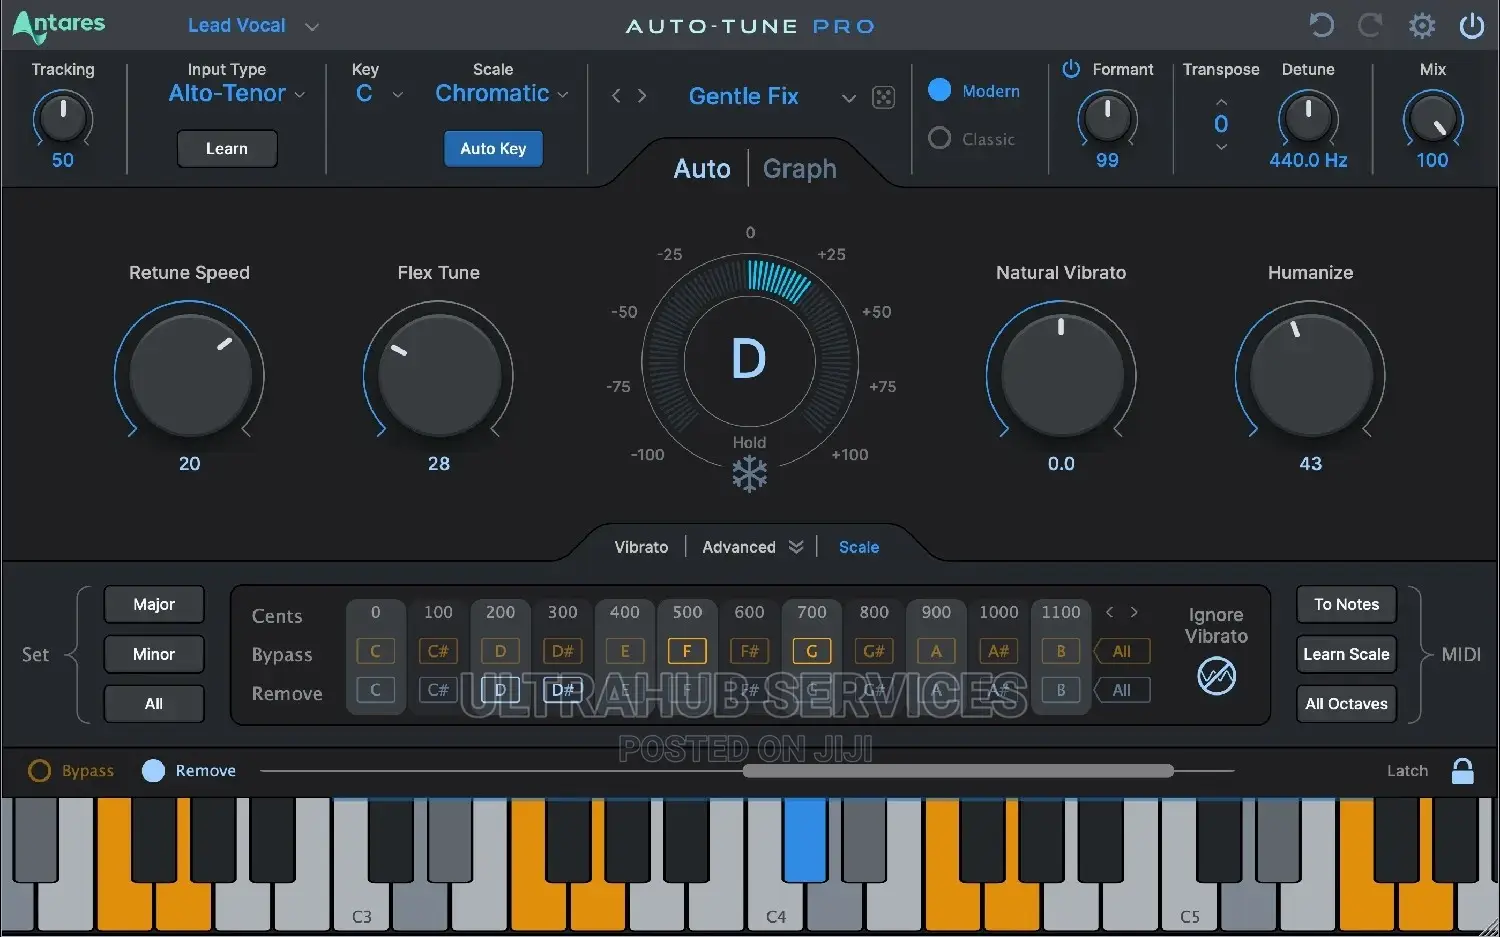Click the undo arrow icon
Viewport: 1500px width, 937px height.
coord(1321,25)
